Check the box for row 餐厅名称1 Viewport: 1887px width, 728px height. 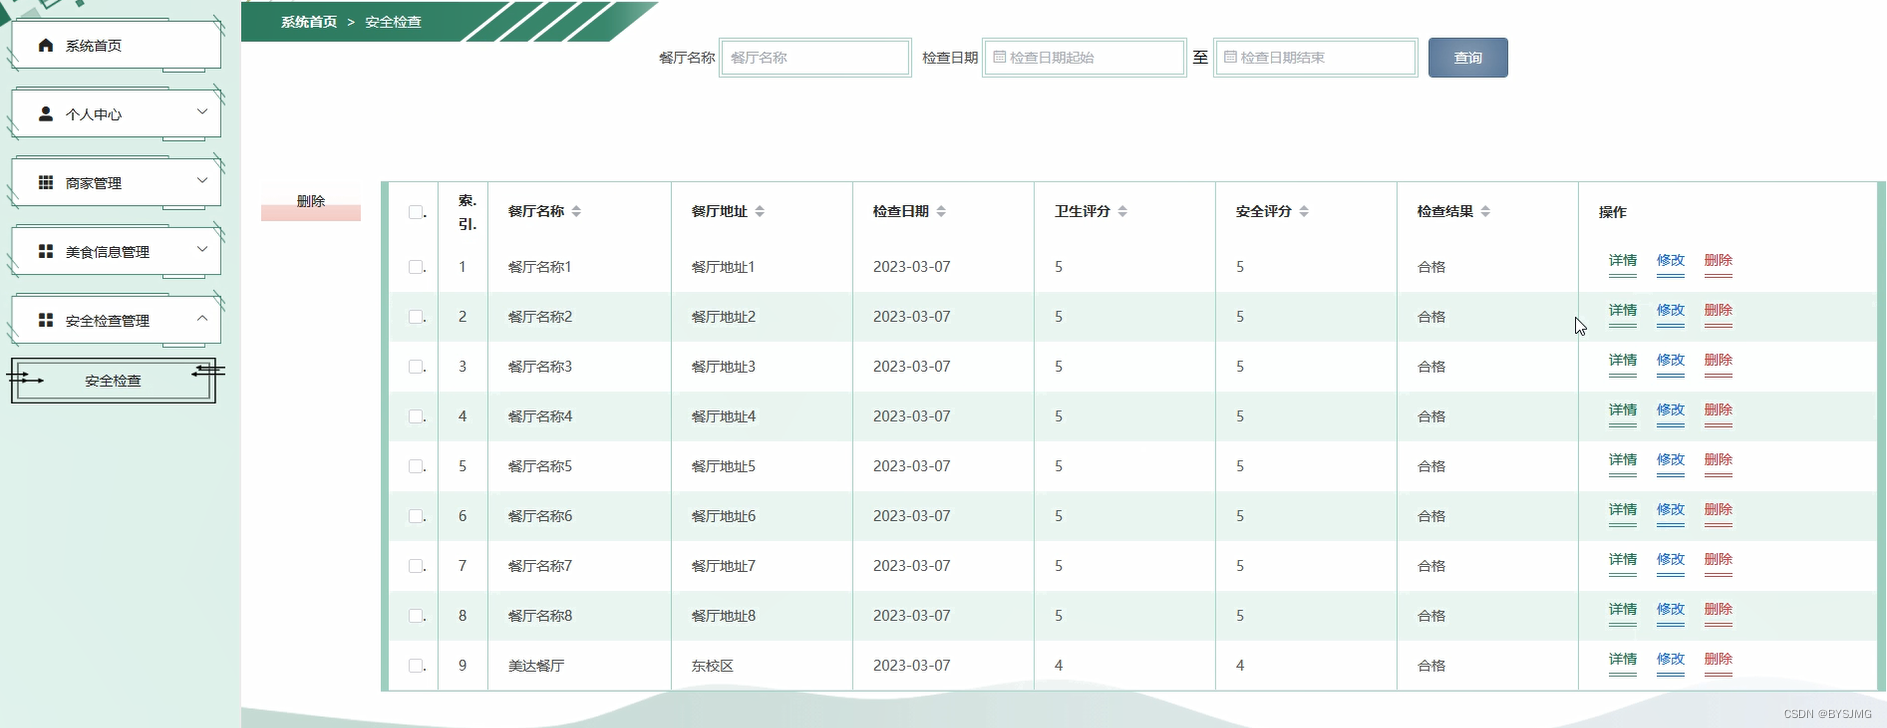415,267
